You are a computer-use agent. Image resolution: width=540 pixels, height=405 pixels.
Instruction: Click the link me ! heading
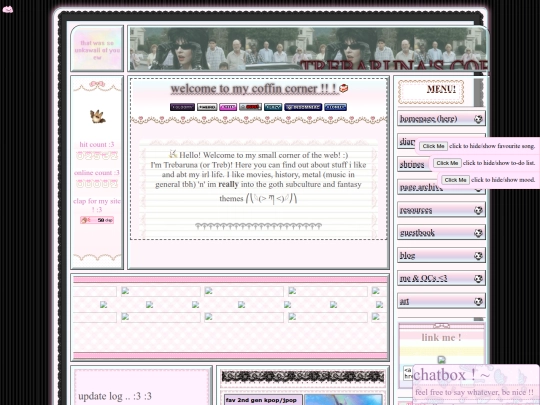tap(441, 338)
